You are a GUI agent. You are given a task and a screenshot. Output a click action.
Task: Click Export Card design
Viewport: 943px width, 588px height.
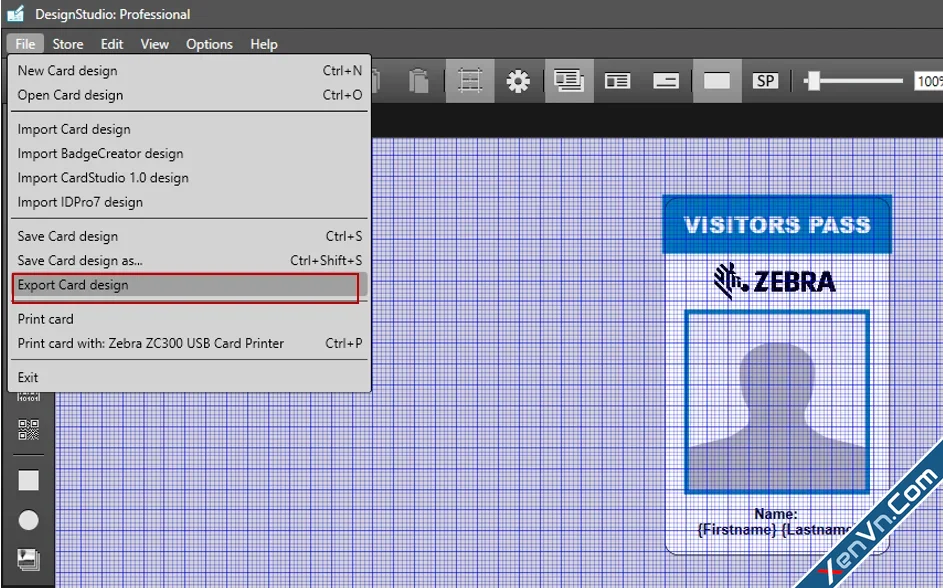[x=189, y=285]
